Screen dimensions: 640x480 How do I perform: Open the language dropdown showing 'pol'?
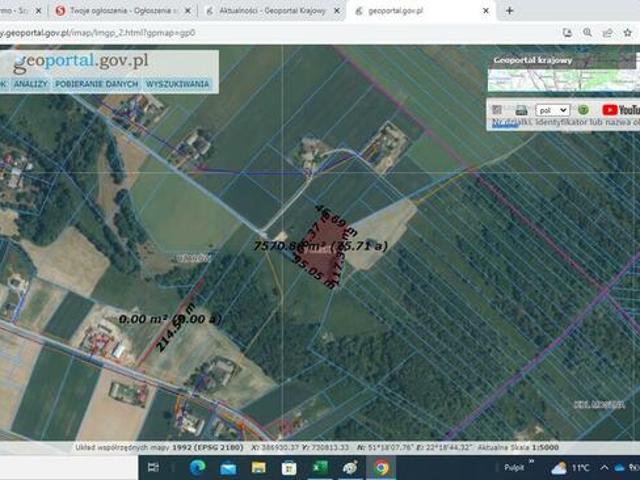point(552,110)
